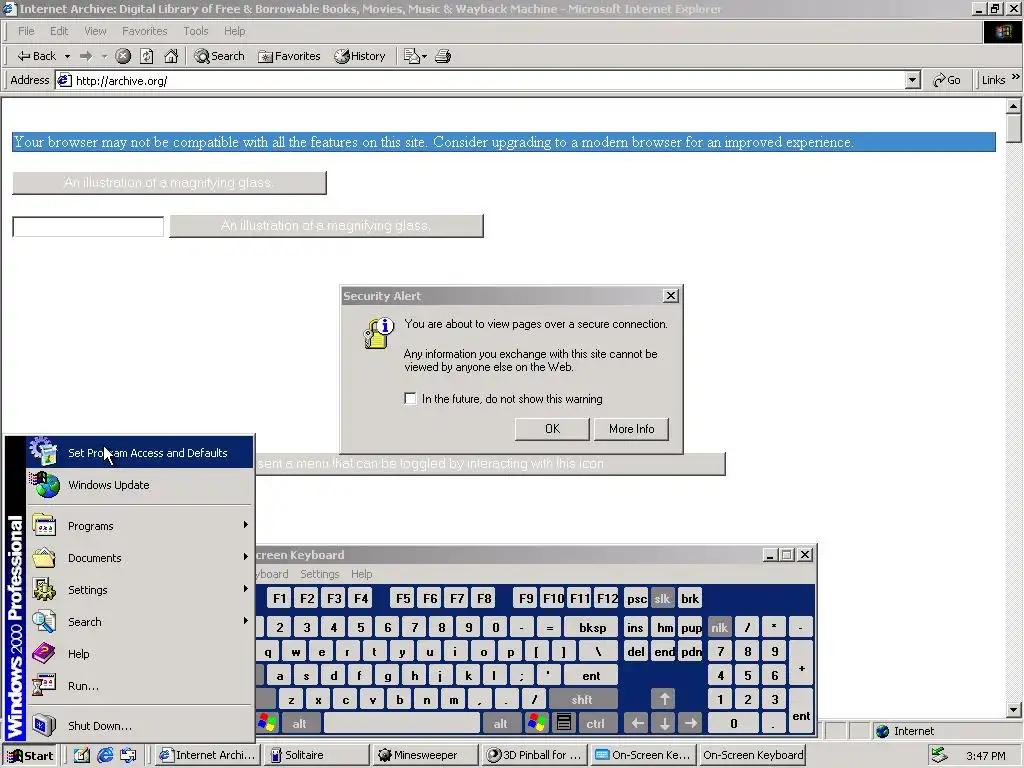Viewport: 1024px width, 768px height.
Task: Click the archive.org search text field
Action: point(88,226)
